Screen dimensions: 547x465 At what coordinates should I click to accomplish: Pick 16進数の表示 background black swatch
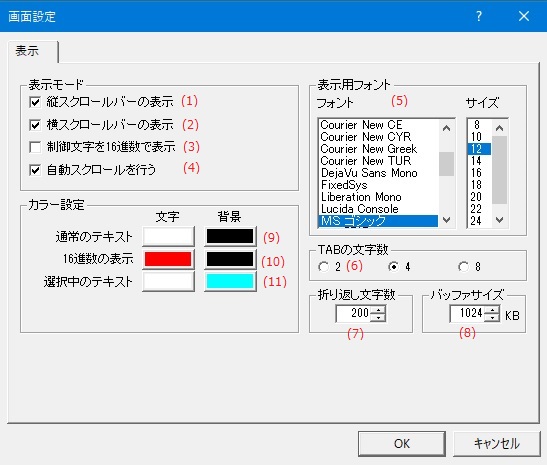click(x=230, y=259)
